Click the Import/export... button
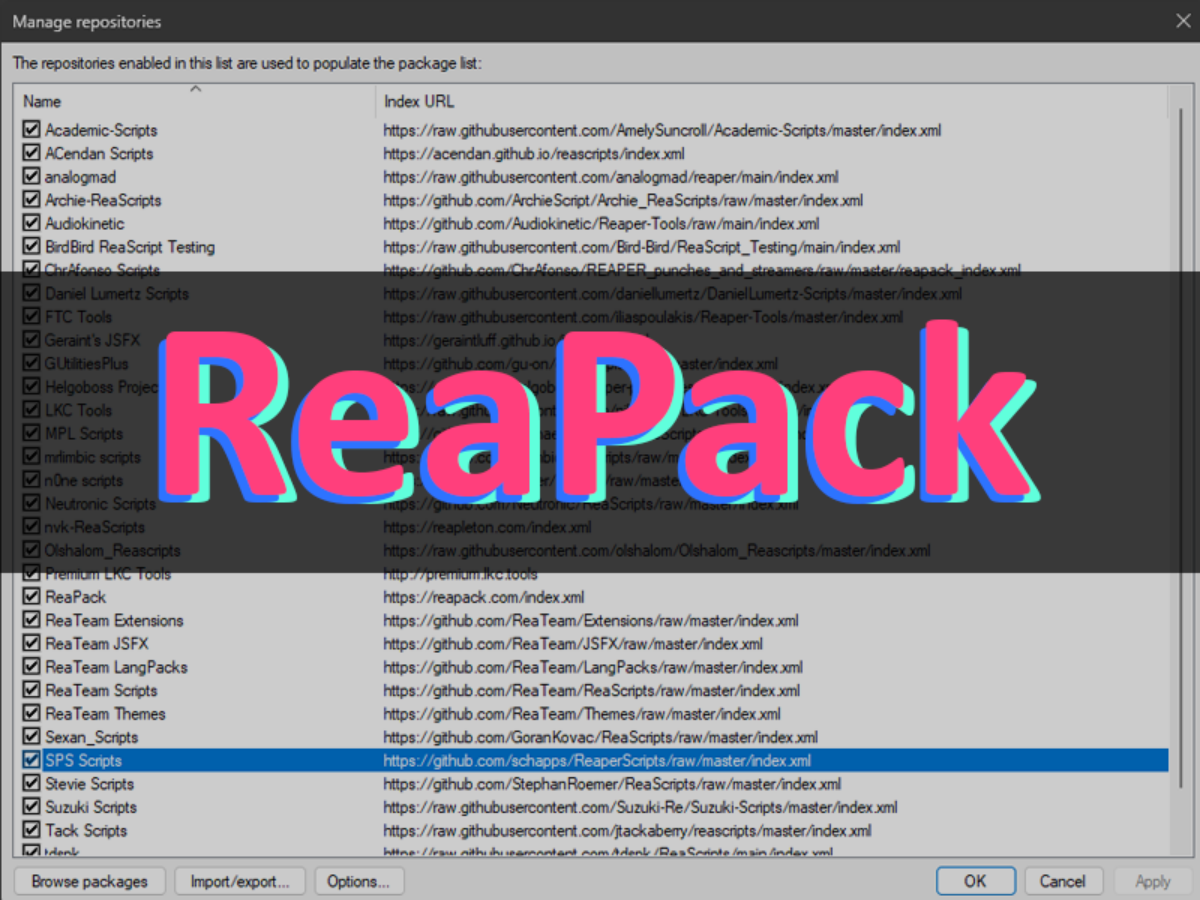Viewport: 1200px width, 900px height. 239,881
